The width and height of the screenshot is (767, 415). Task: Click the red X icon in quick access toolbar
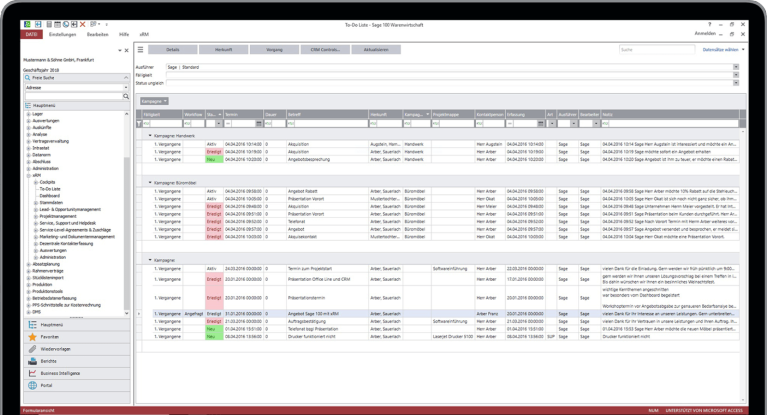[80, 22]
